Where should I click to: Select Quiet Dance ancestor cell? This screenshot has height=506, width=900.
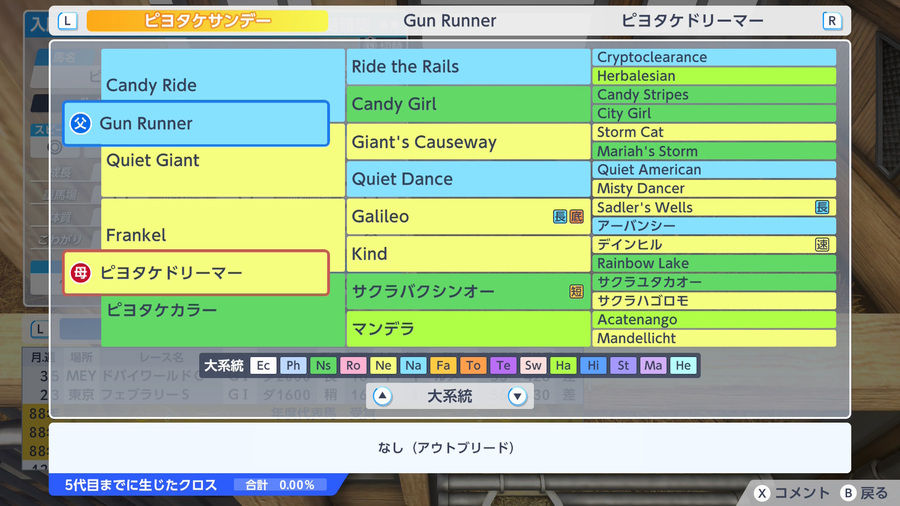(x=468, y=179)
